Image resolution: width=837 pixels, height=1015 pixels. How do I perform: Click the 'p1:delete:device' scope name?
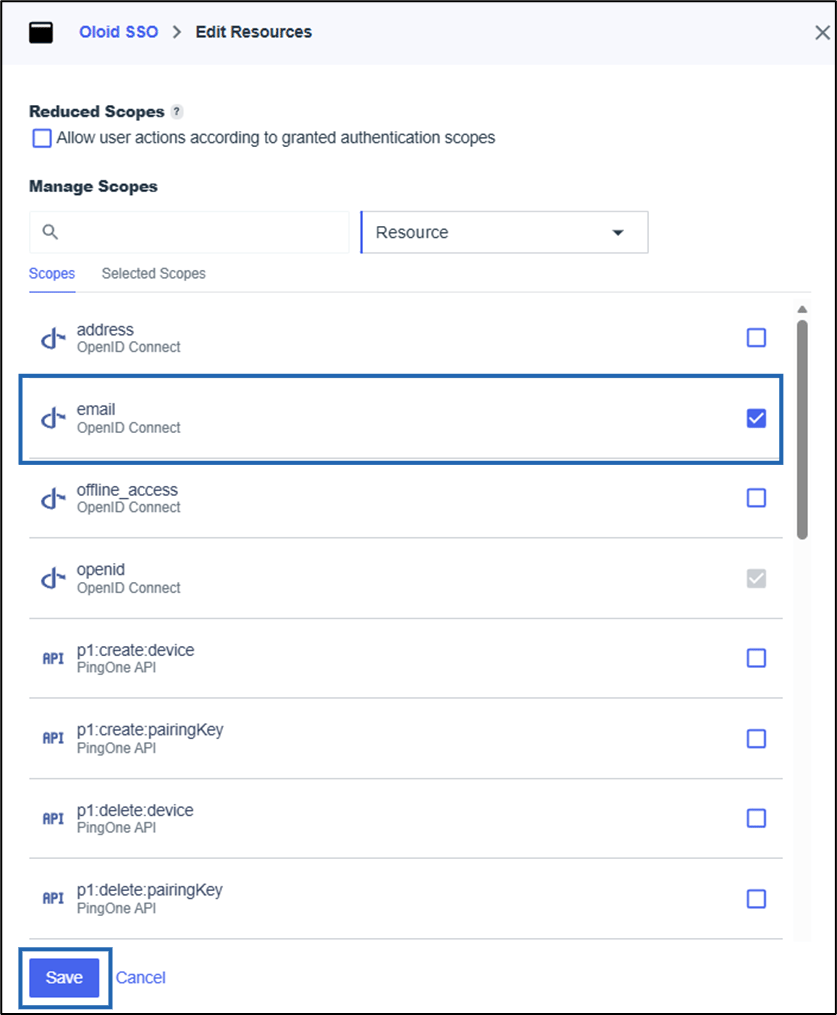point(135,810)
